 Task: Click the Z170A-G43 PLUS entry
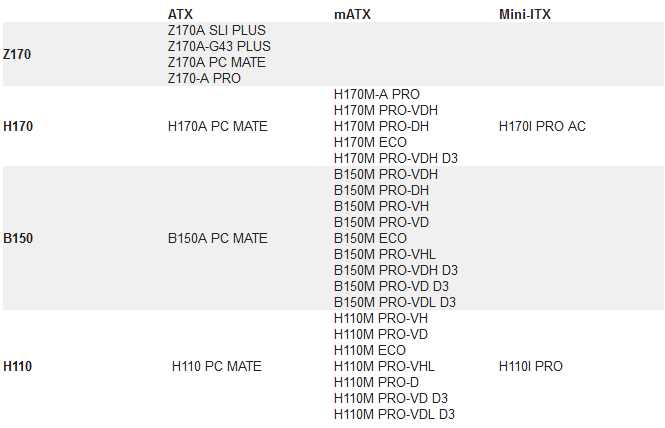[x=219, y=46]
